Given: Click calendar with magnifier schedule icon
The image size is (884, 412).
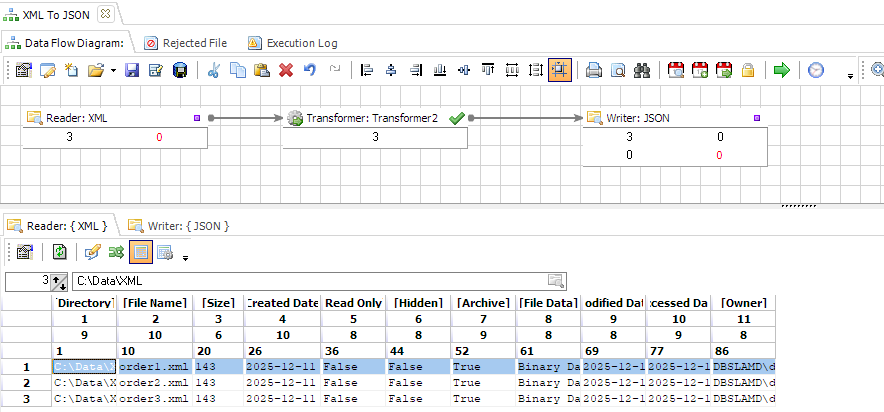Looking at the screenshot, I should [675, 70].
